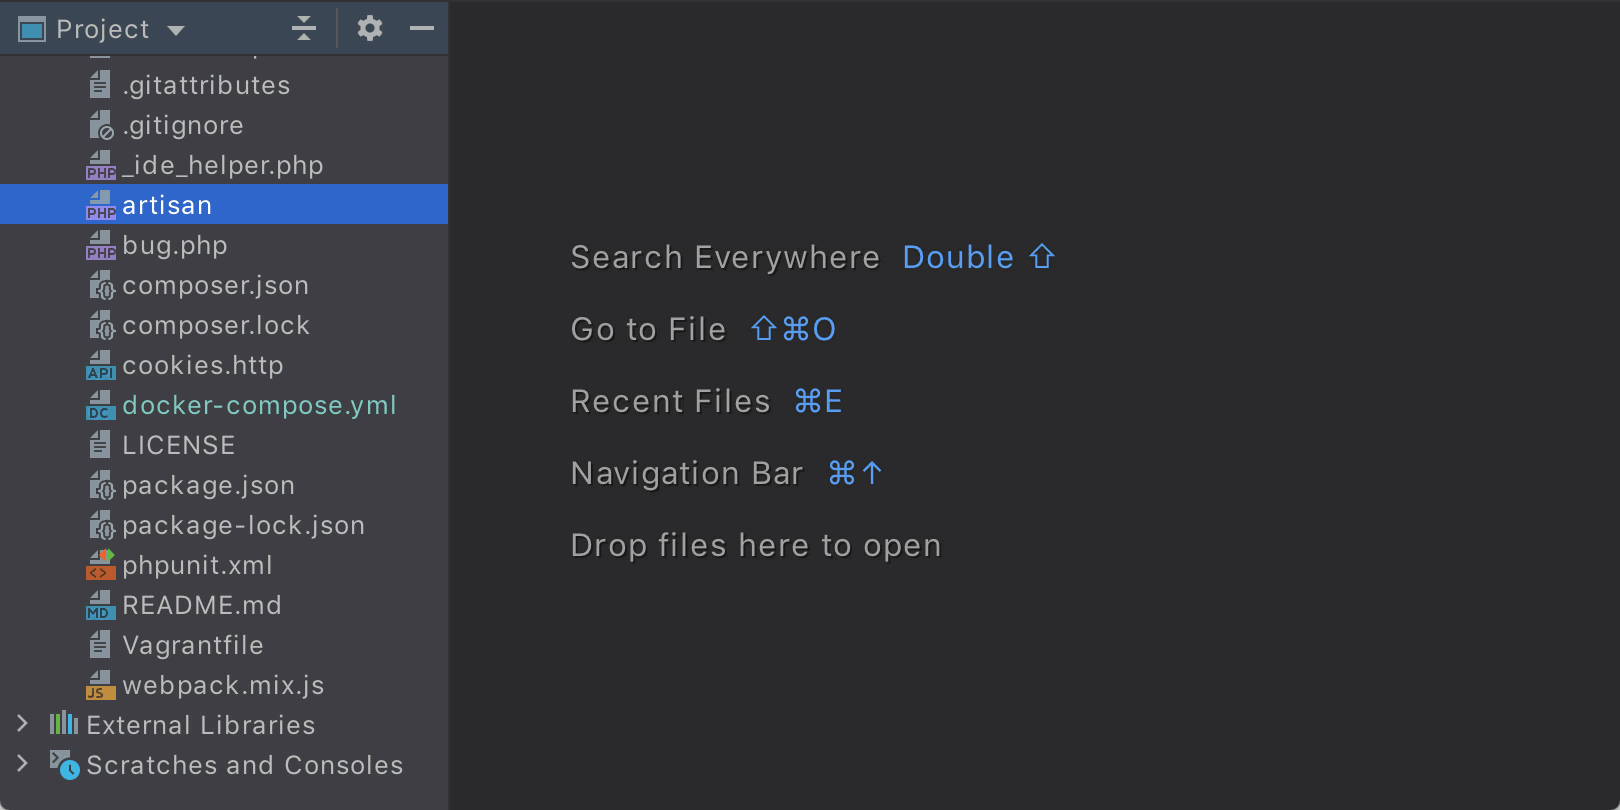
Task: Select bug.php in the file list
Action: (x=175, y=246)
